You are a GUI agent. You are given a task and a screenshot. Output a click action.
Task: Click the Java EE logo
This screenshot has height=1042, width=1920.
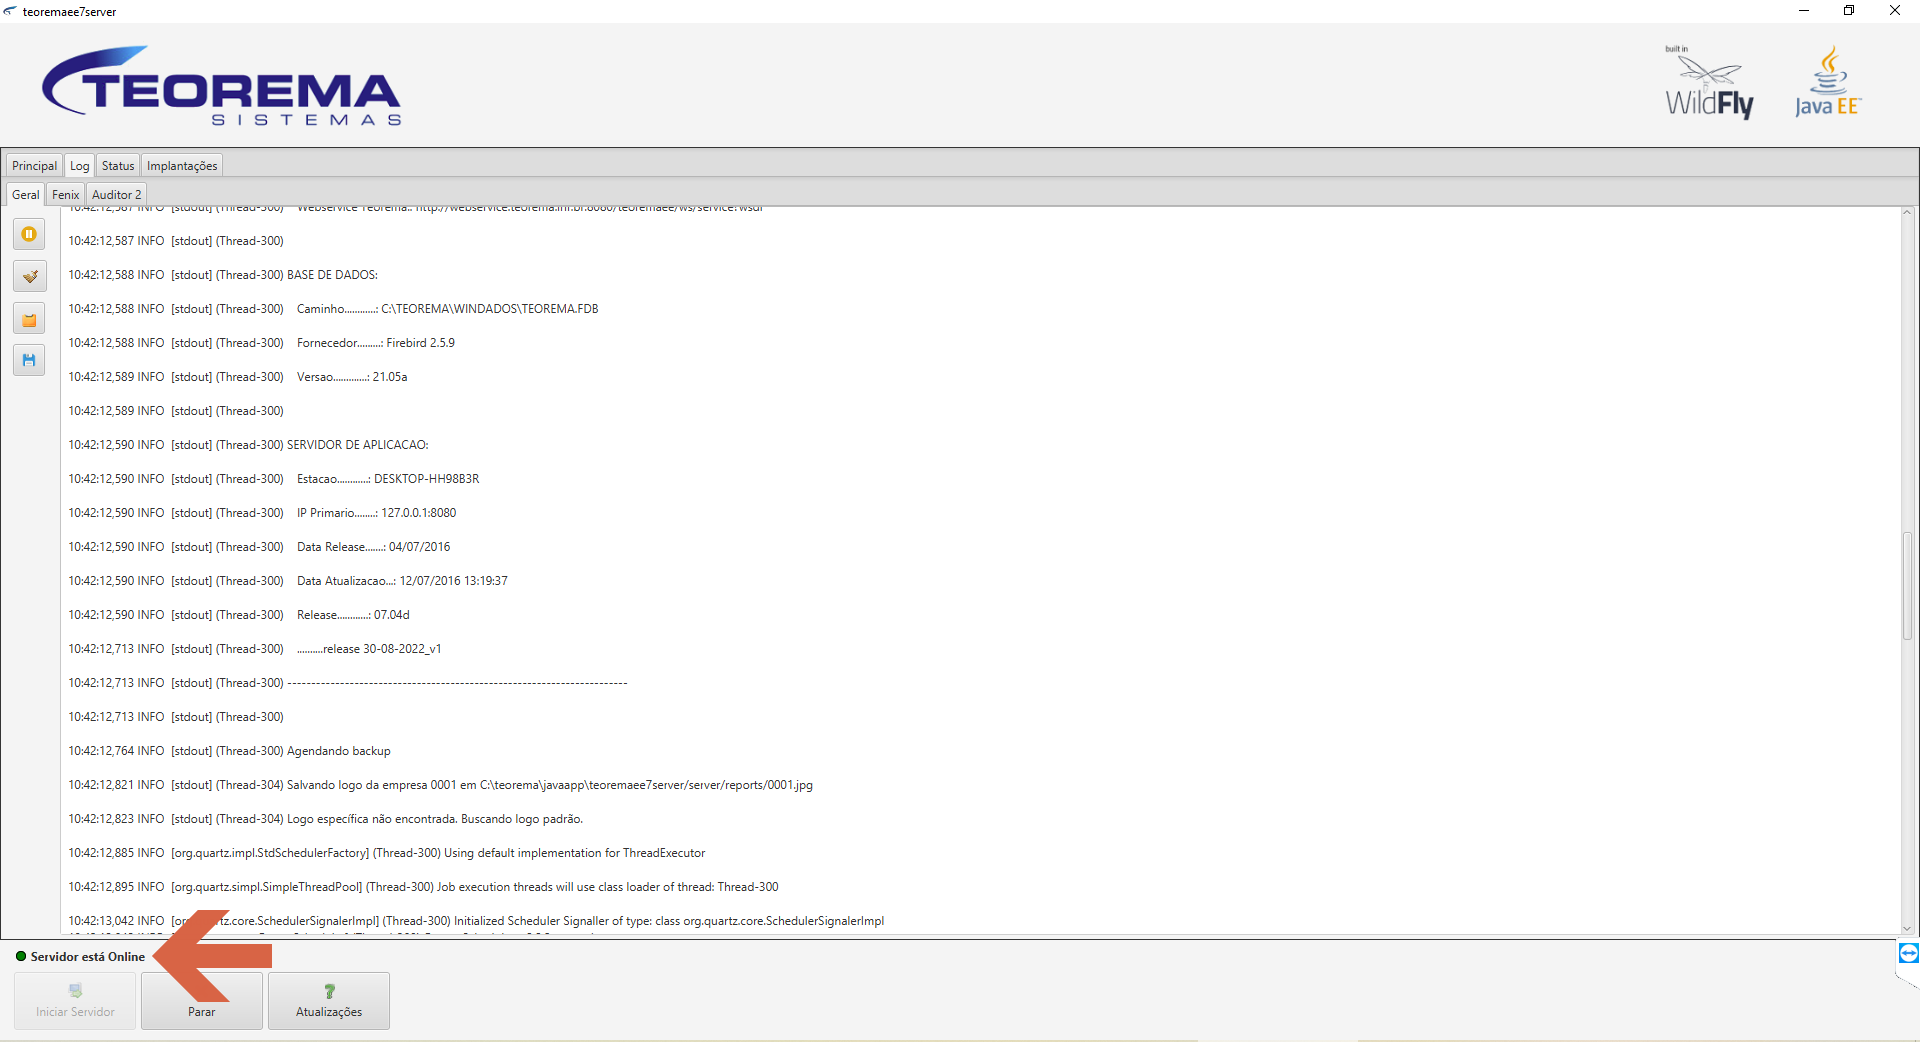[1828, 82]
